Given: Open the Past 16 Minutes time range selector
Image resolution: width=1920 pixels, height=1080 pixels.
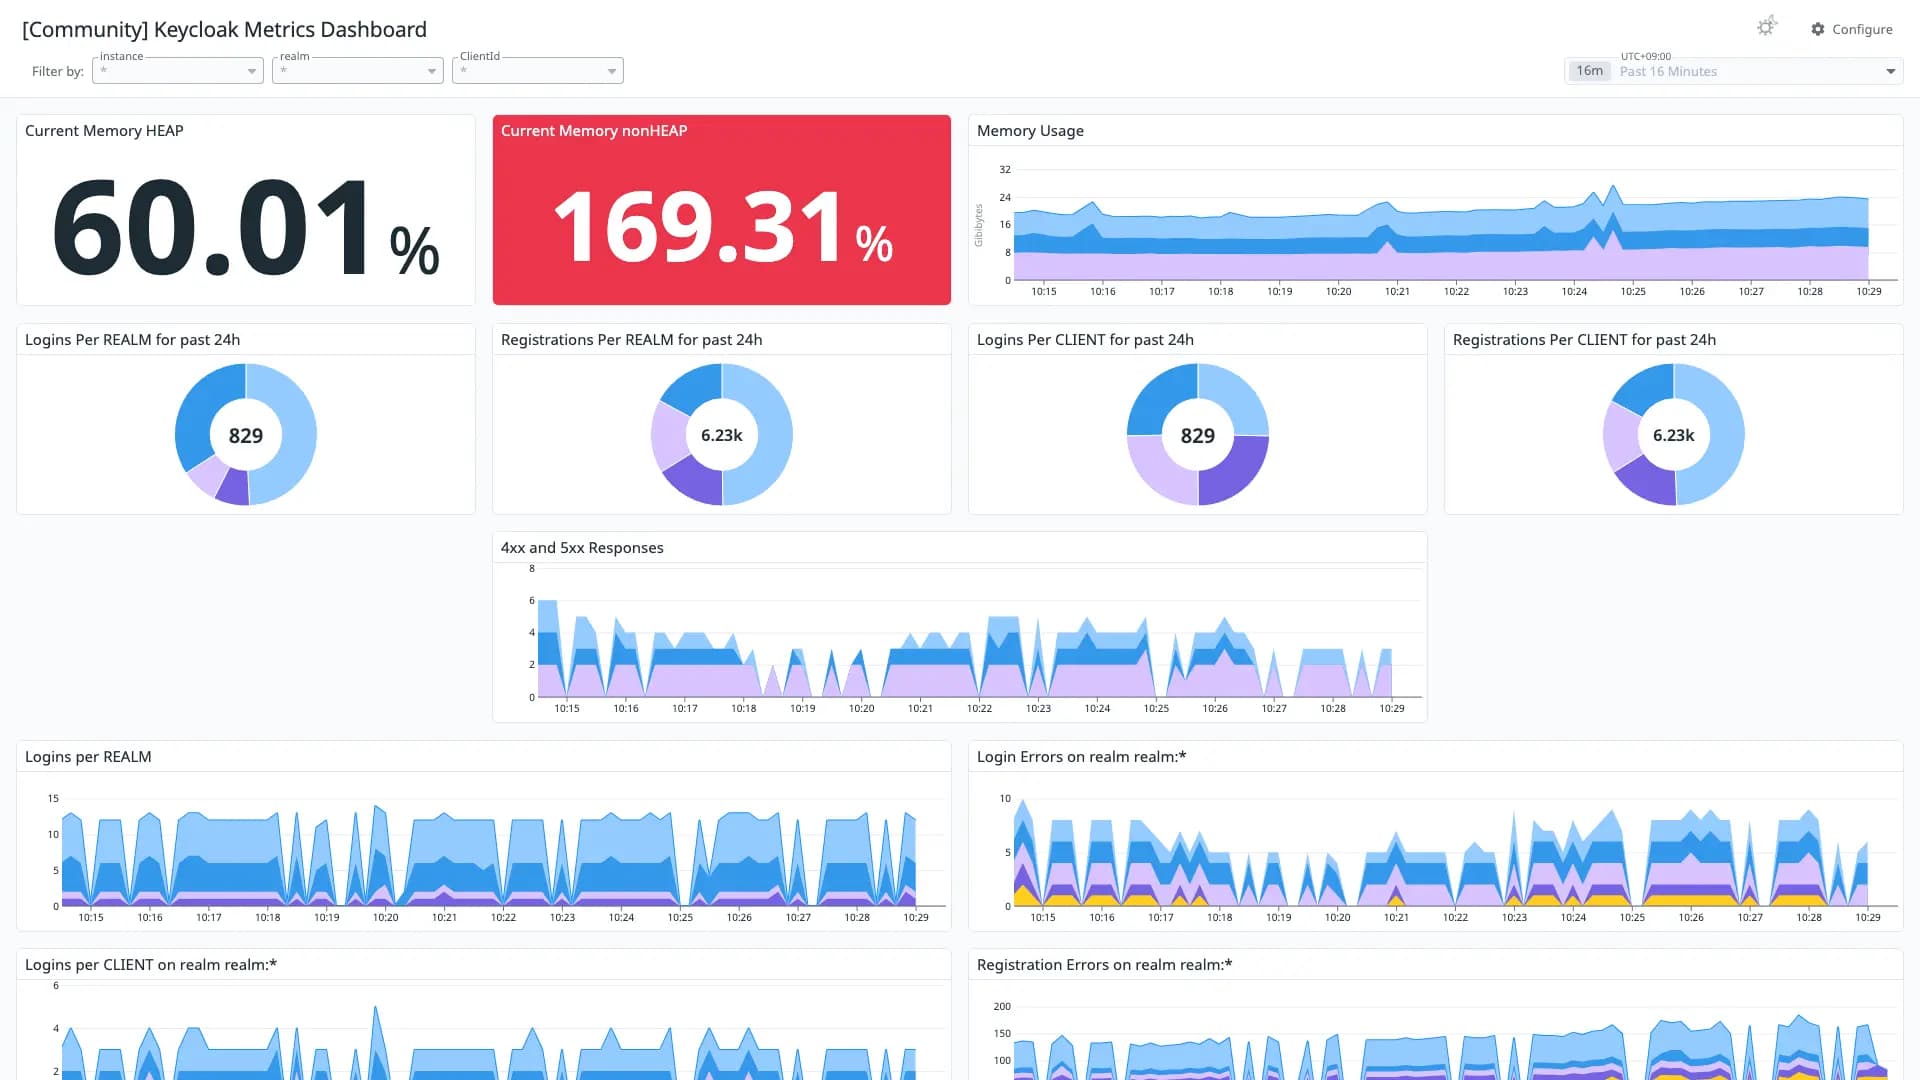Looking at the screenshot, I should (x=1734, y=71).
